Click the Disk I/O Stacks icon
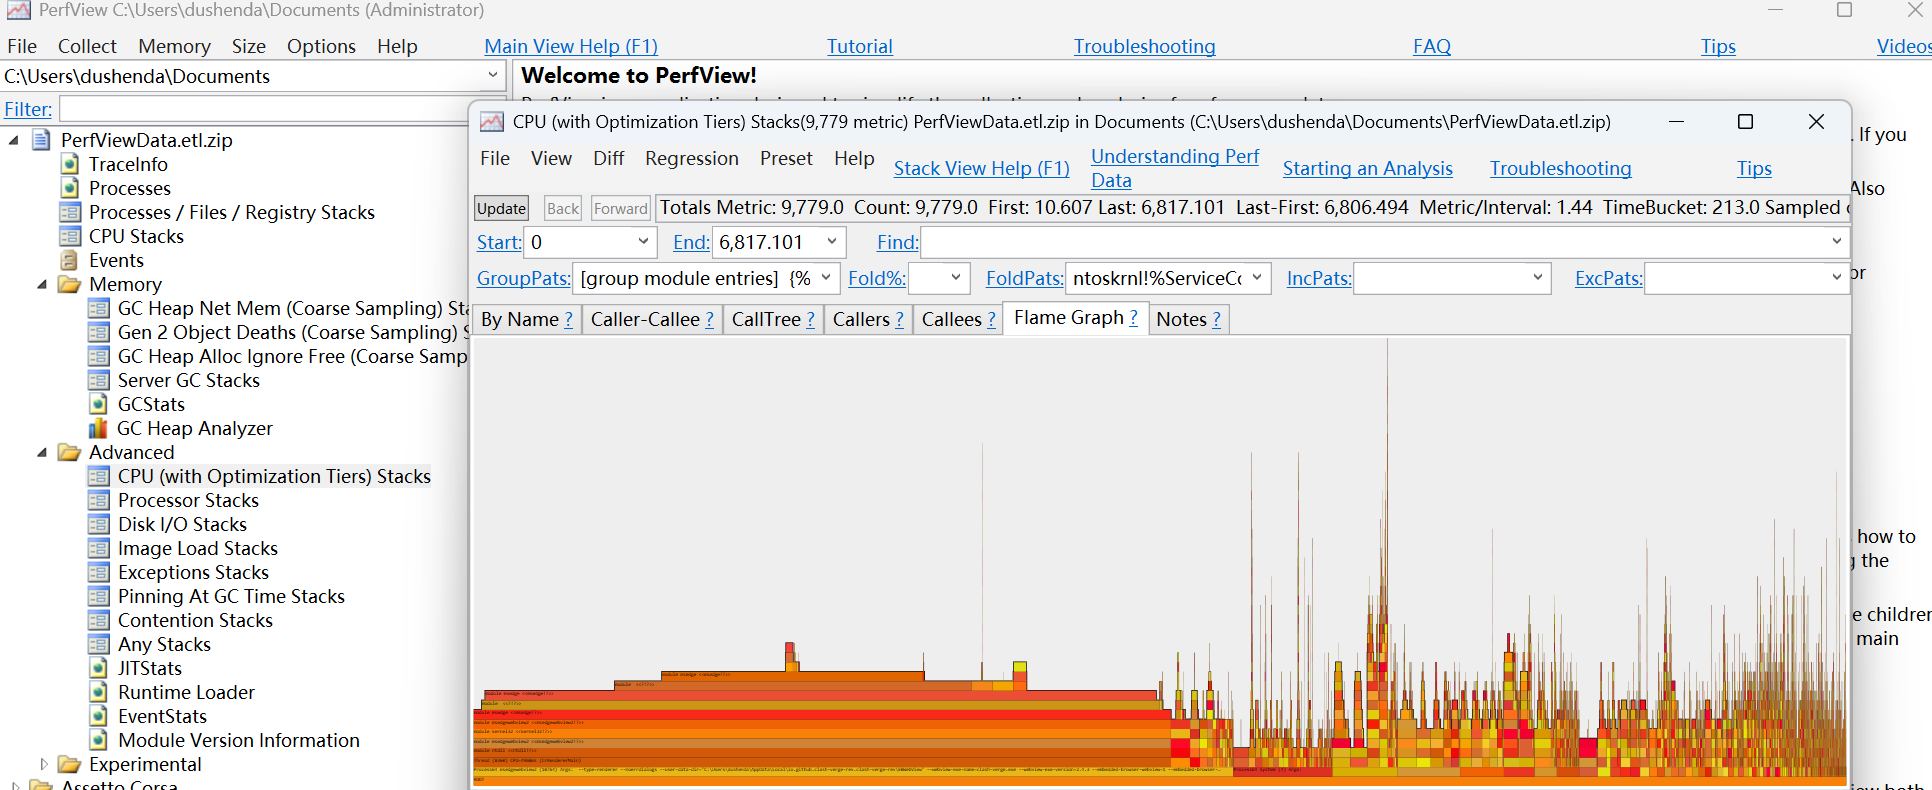Image resolution: width=1932 pixels, height=790 pixels. [98, 524]
